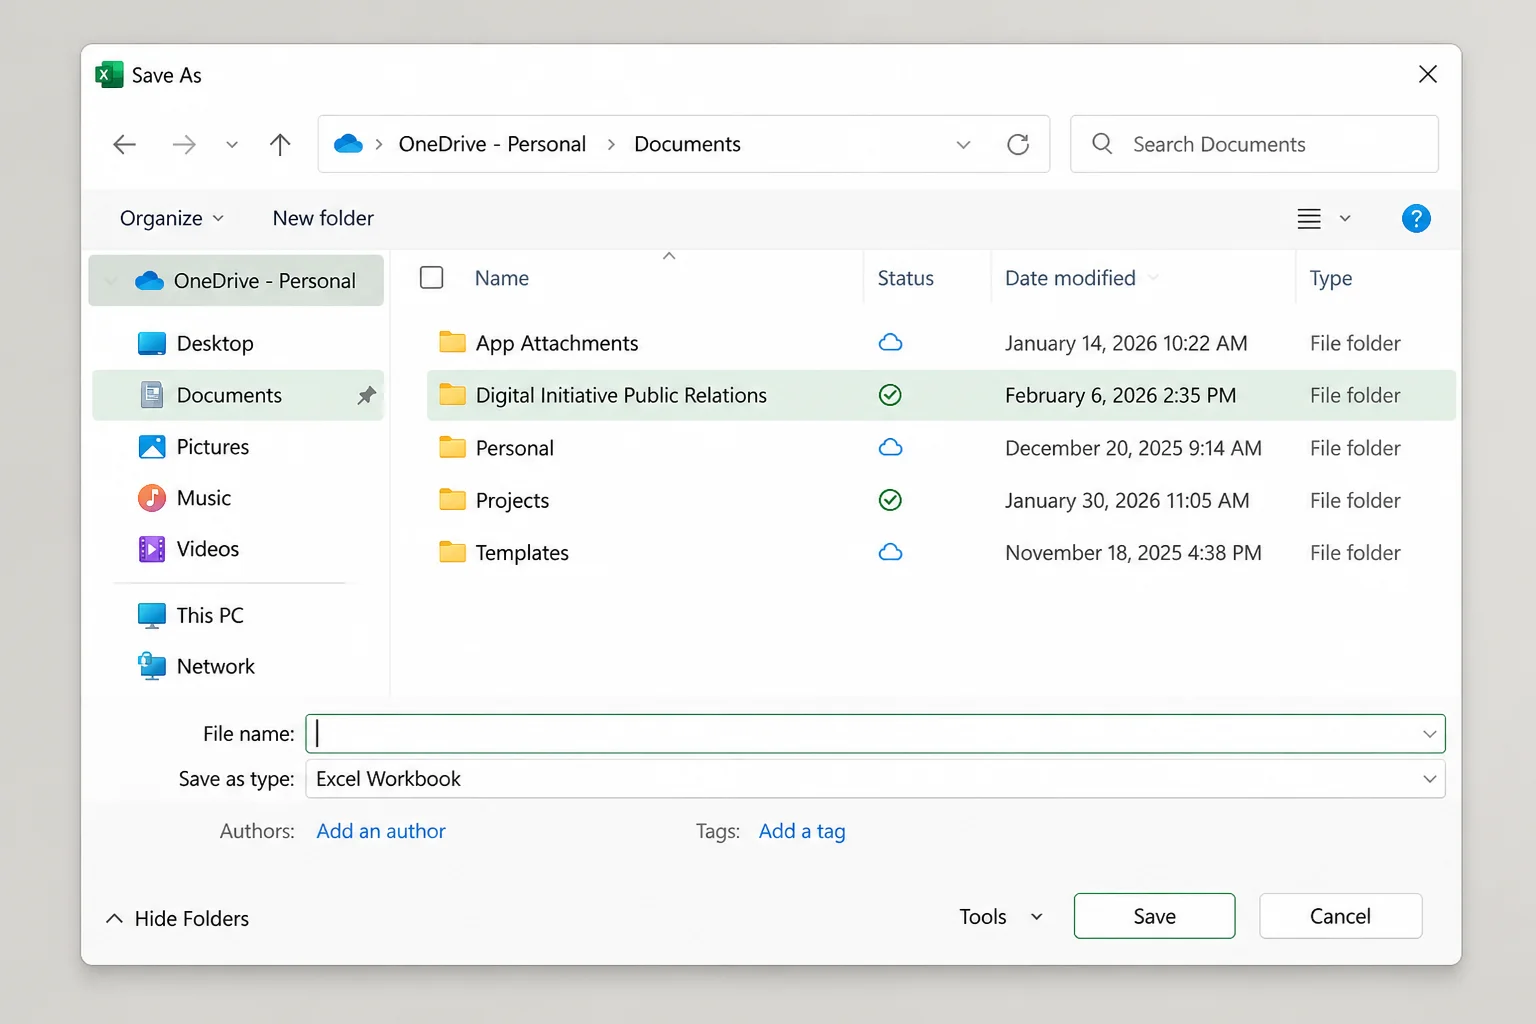Viewport: 1536px width, 1024px height.
Task: Click cloud status icon for App Attachments
Action: (890, 342)
